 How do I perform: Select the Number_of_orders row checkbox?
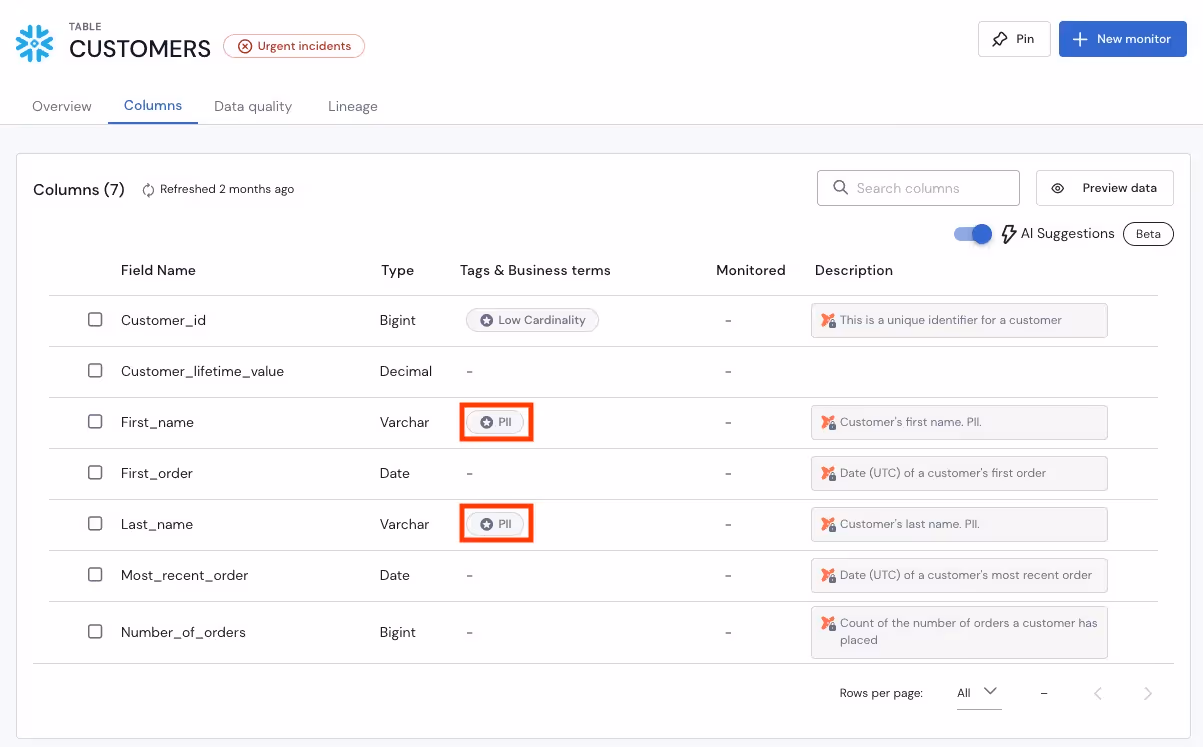point(95,632)
